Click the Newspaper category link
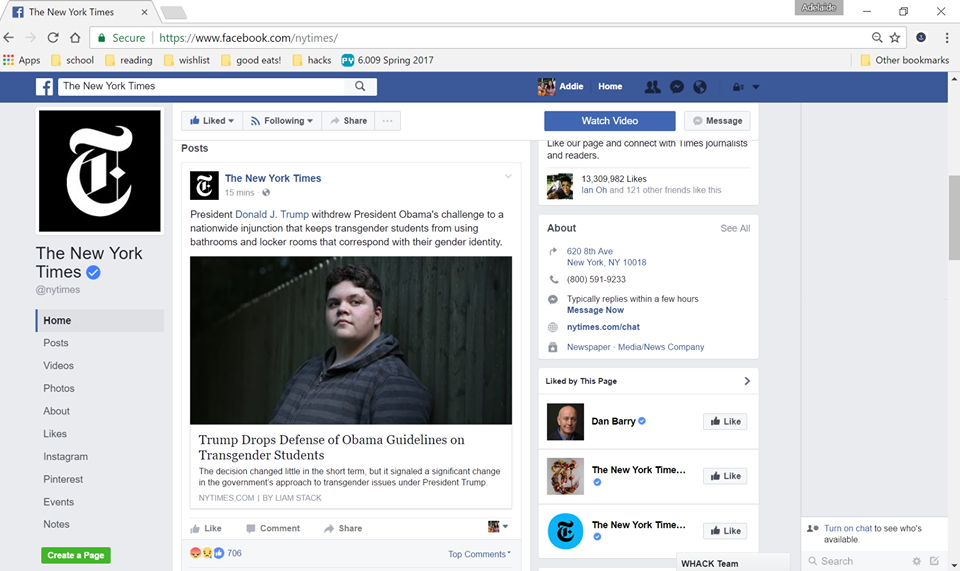The image size is (960, 571). [x=588, y=347]
